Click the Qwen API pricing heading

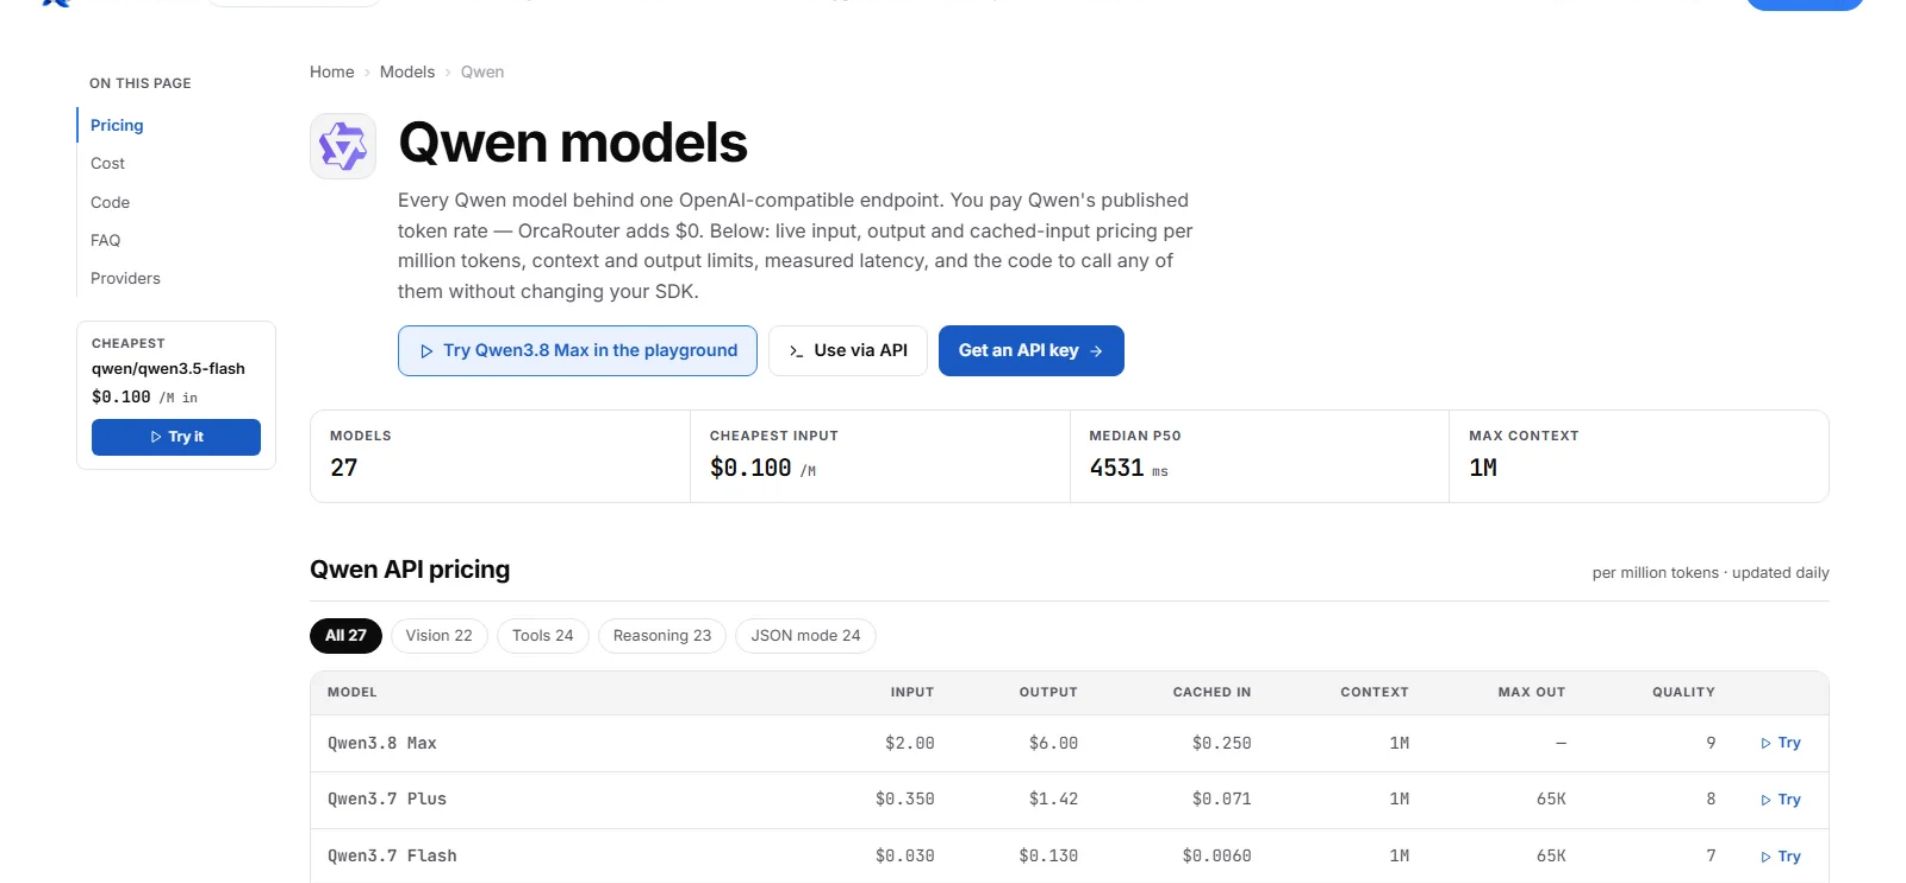(x=410, y=570)
